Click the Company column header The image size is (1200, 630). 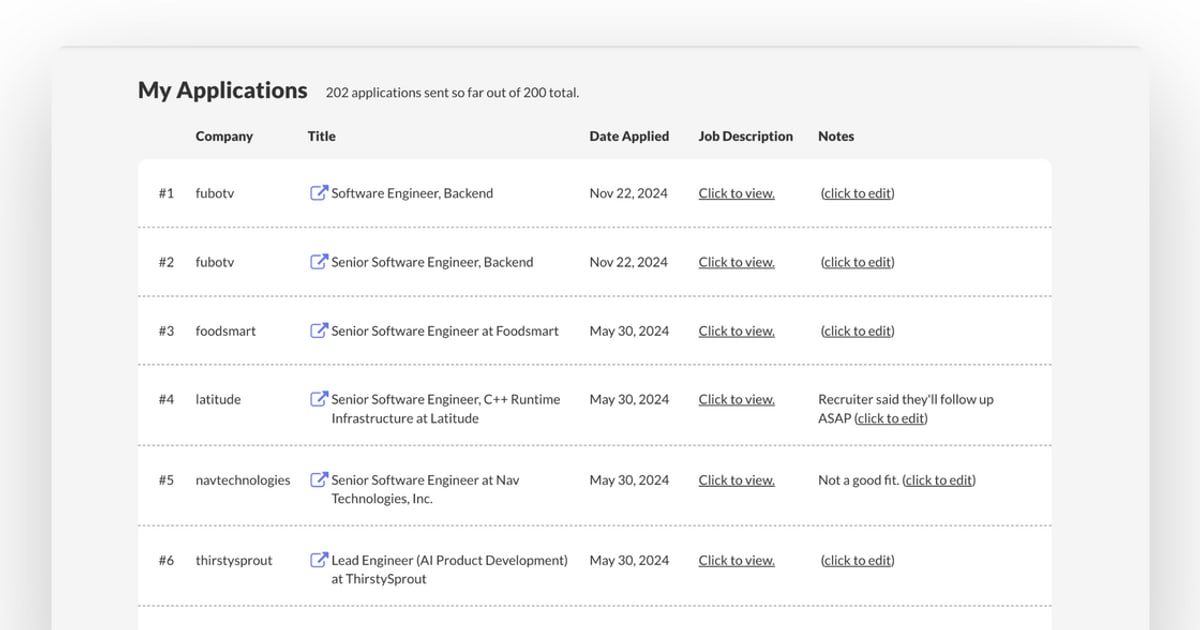coord(224,136)
